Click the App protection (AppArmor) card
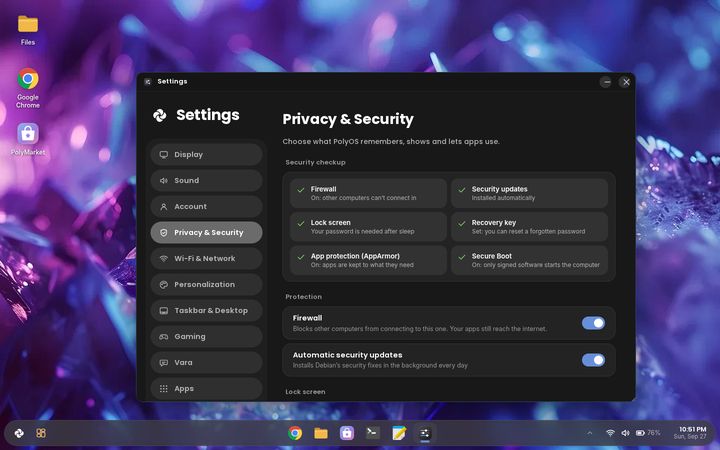The width and height of the screenshot is (720, 450). [368, 260]
